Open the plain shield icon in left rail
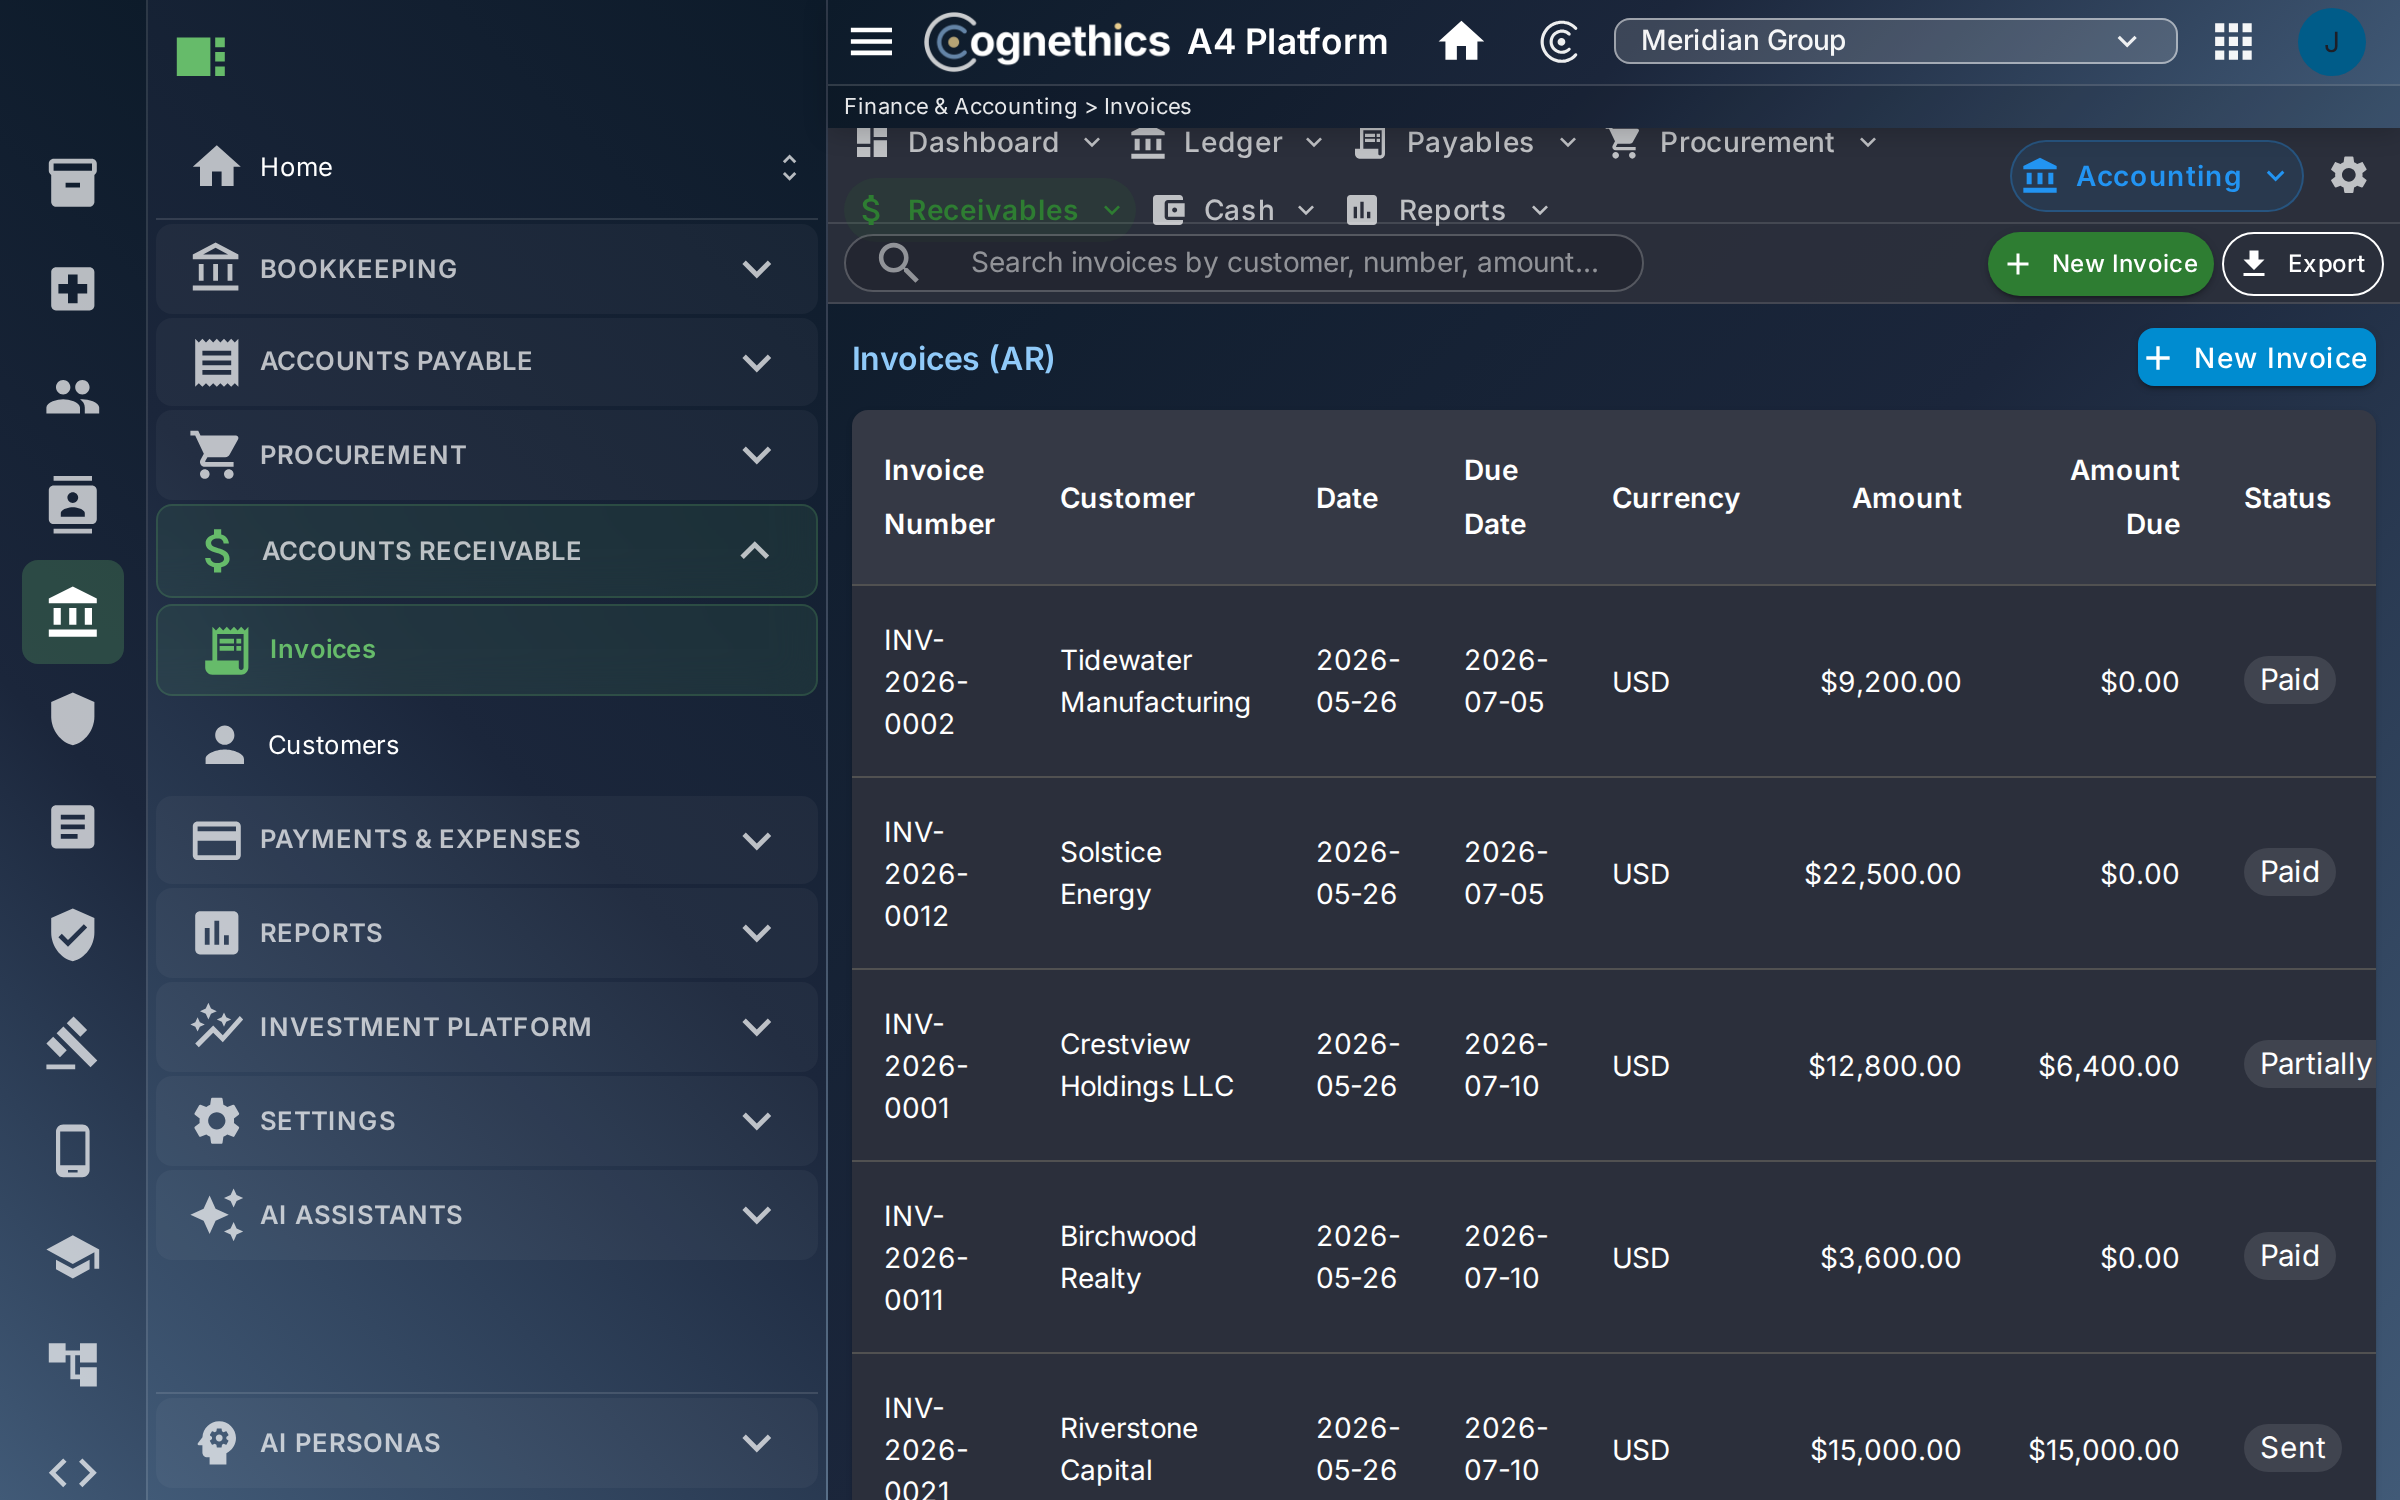 [72, 719]
